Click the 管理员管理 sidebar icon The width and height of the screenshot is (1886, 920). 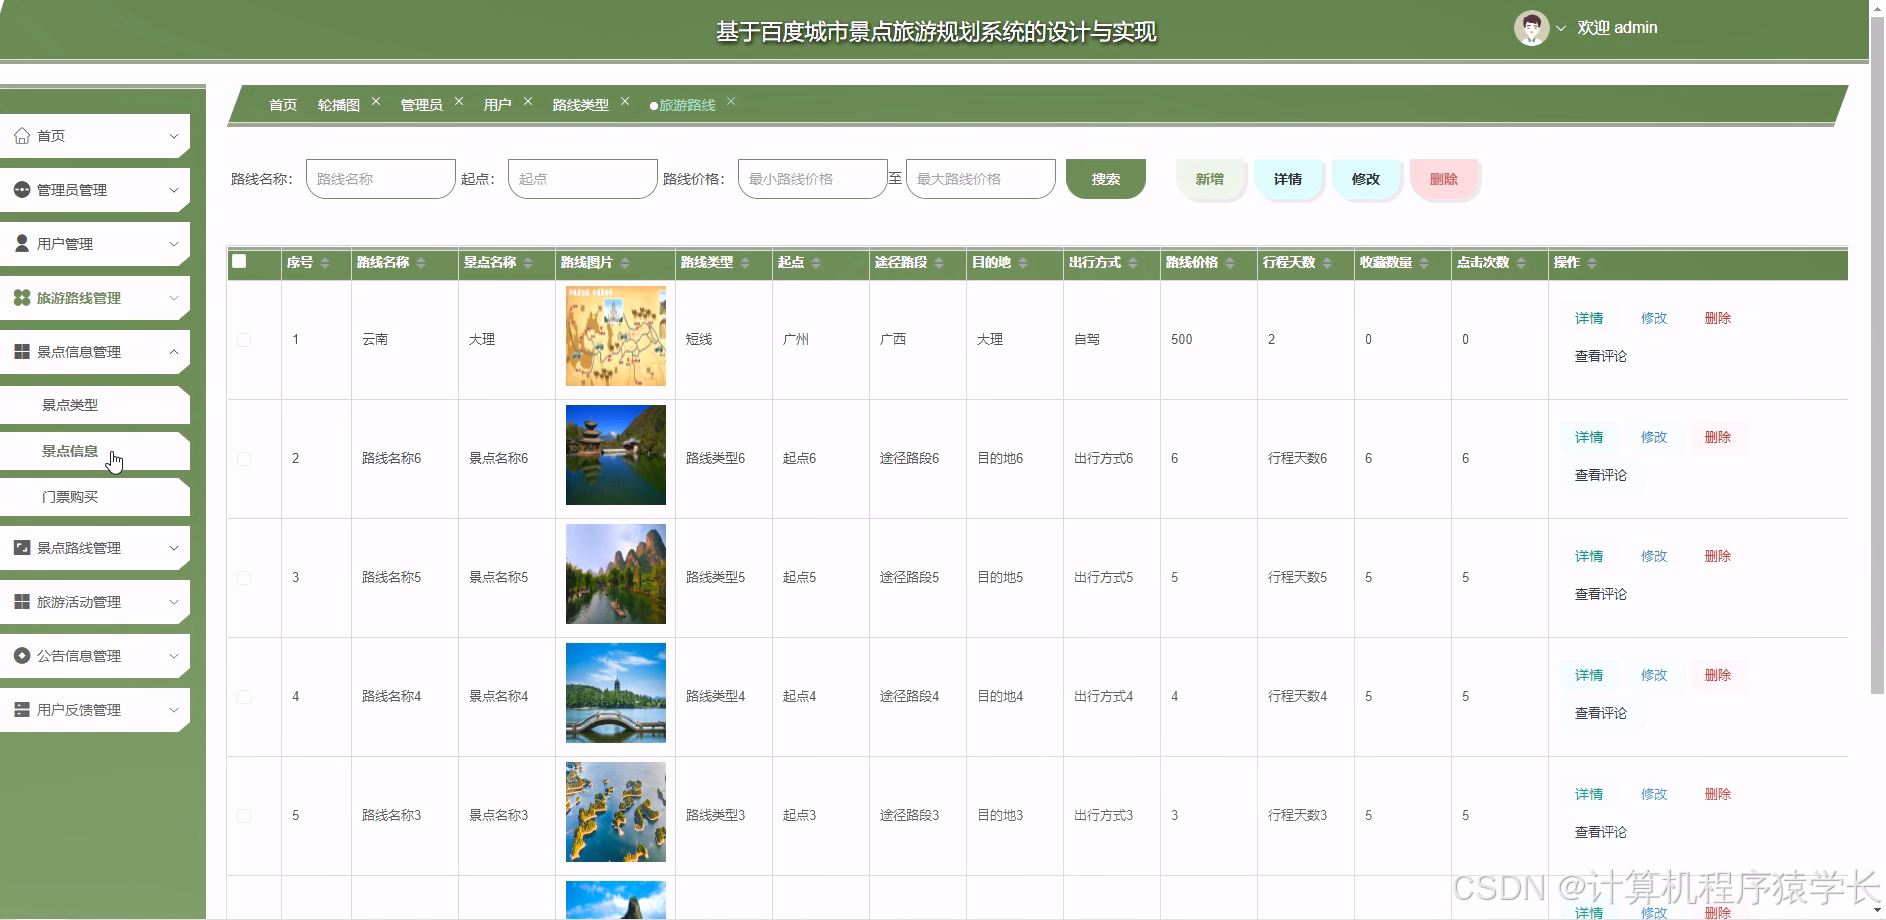(x=21, y=189)
